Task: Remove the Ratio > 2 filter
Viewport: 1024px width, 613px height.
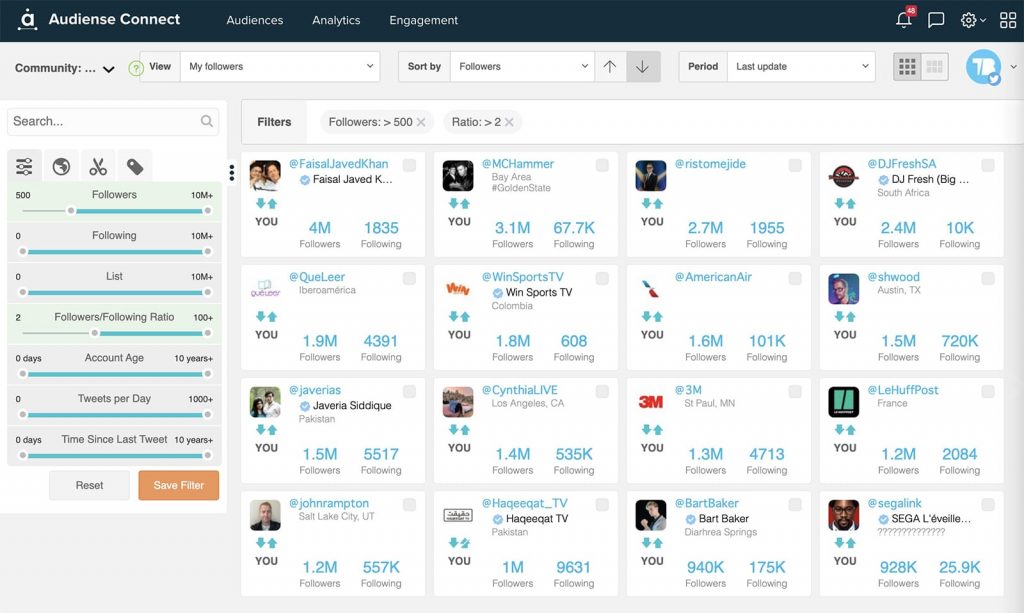Action: [x=509, y=122]
